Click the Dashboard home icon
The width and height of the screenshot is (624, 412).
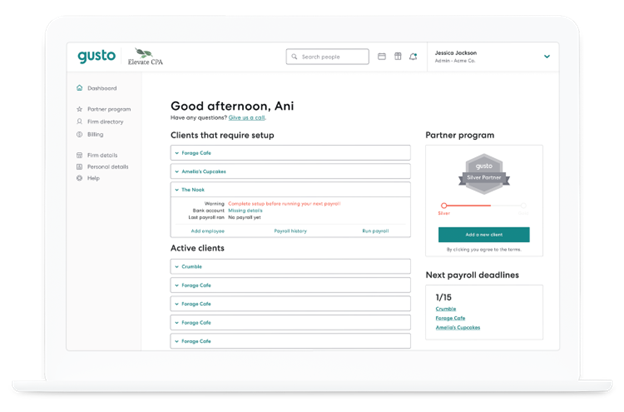[x=80, y=88]
